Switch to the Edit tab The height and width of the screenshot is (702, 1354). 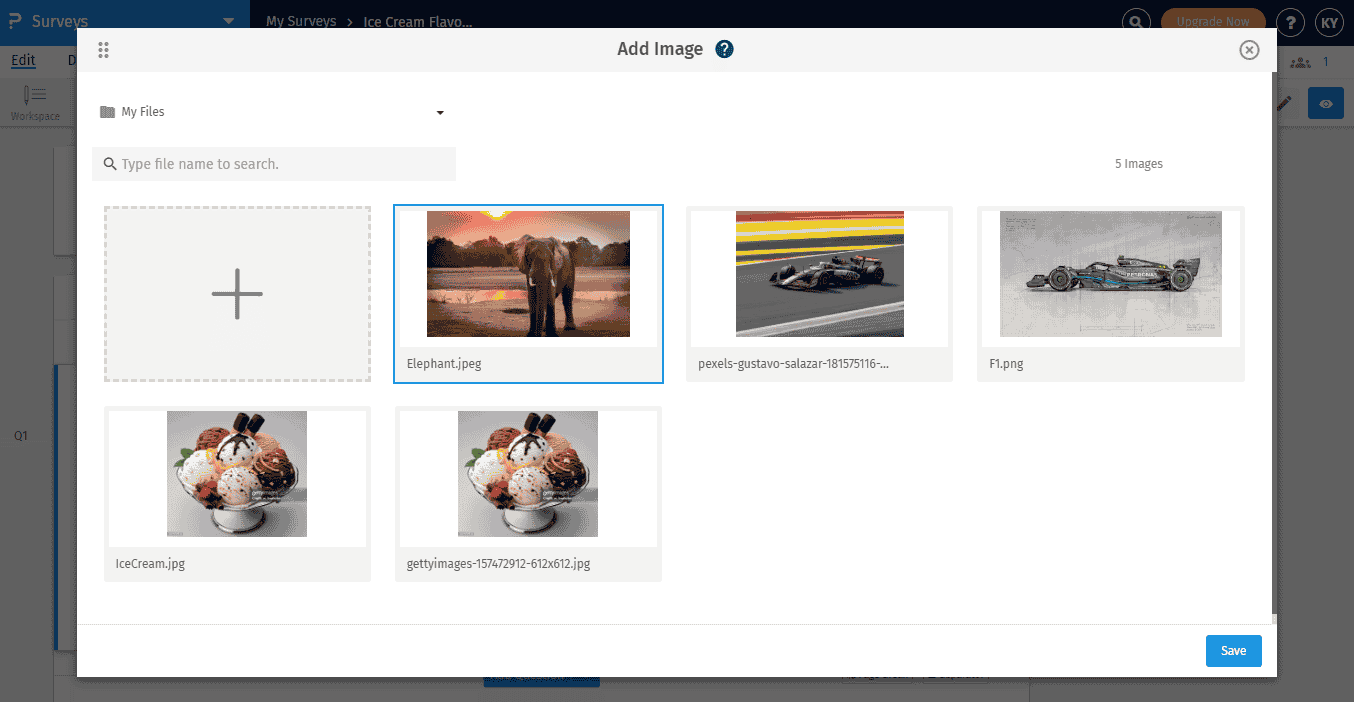23,60
